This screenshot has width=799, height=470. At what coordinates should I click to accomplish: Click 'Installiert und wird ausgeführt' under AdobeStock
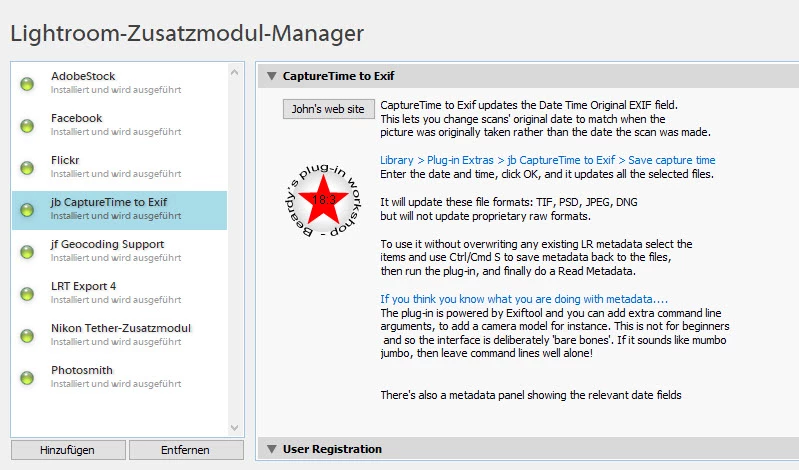click(x=116, y=90)
